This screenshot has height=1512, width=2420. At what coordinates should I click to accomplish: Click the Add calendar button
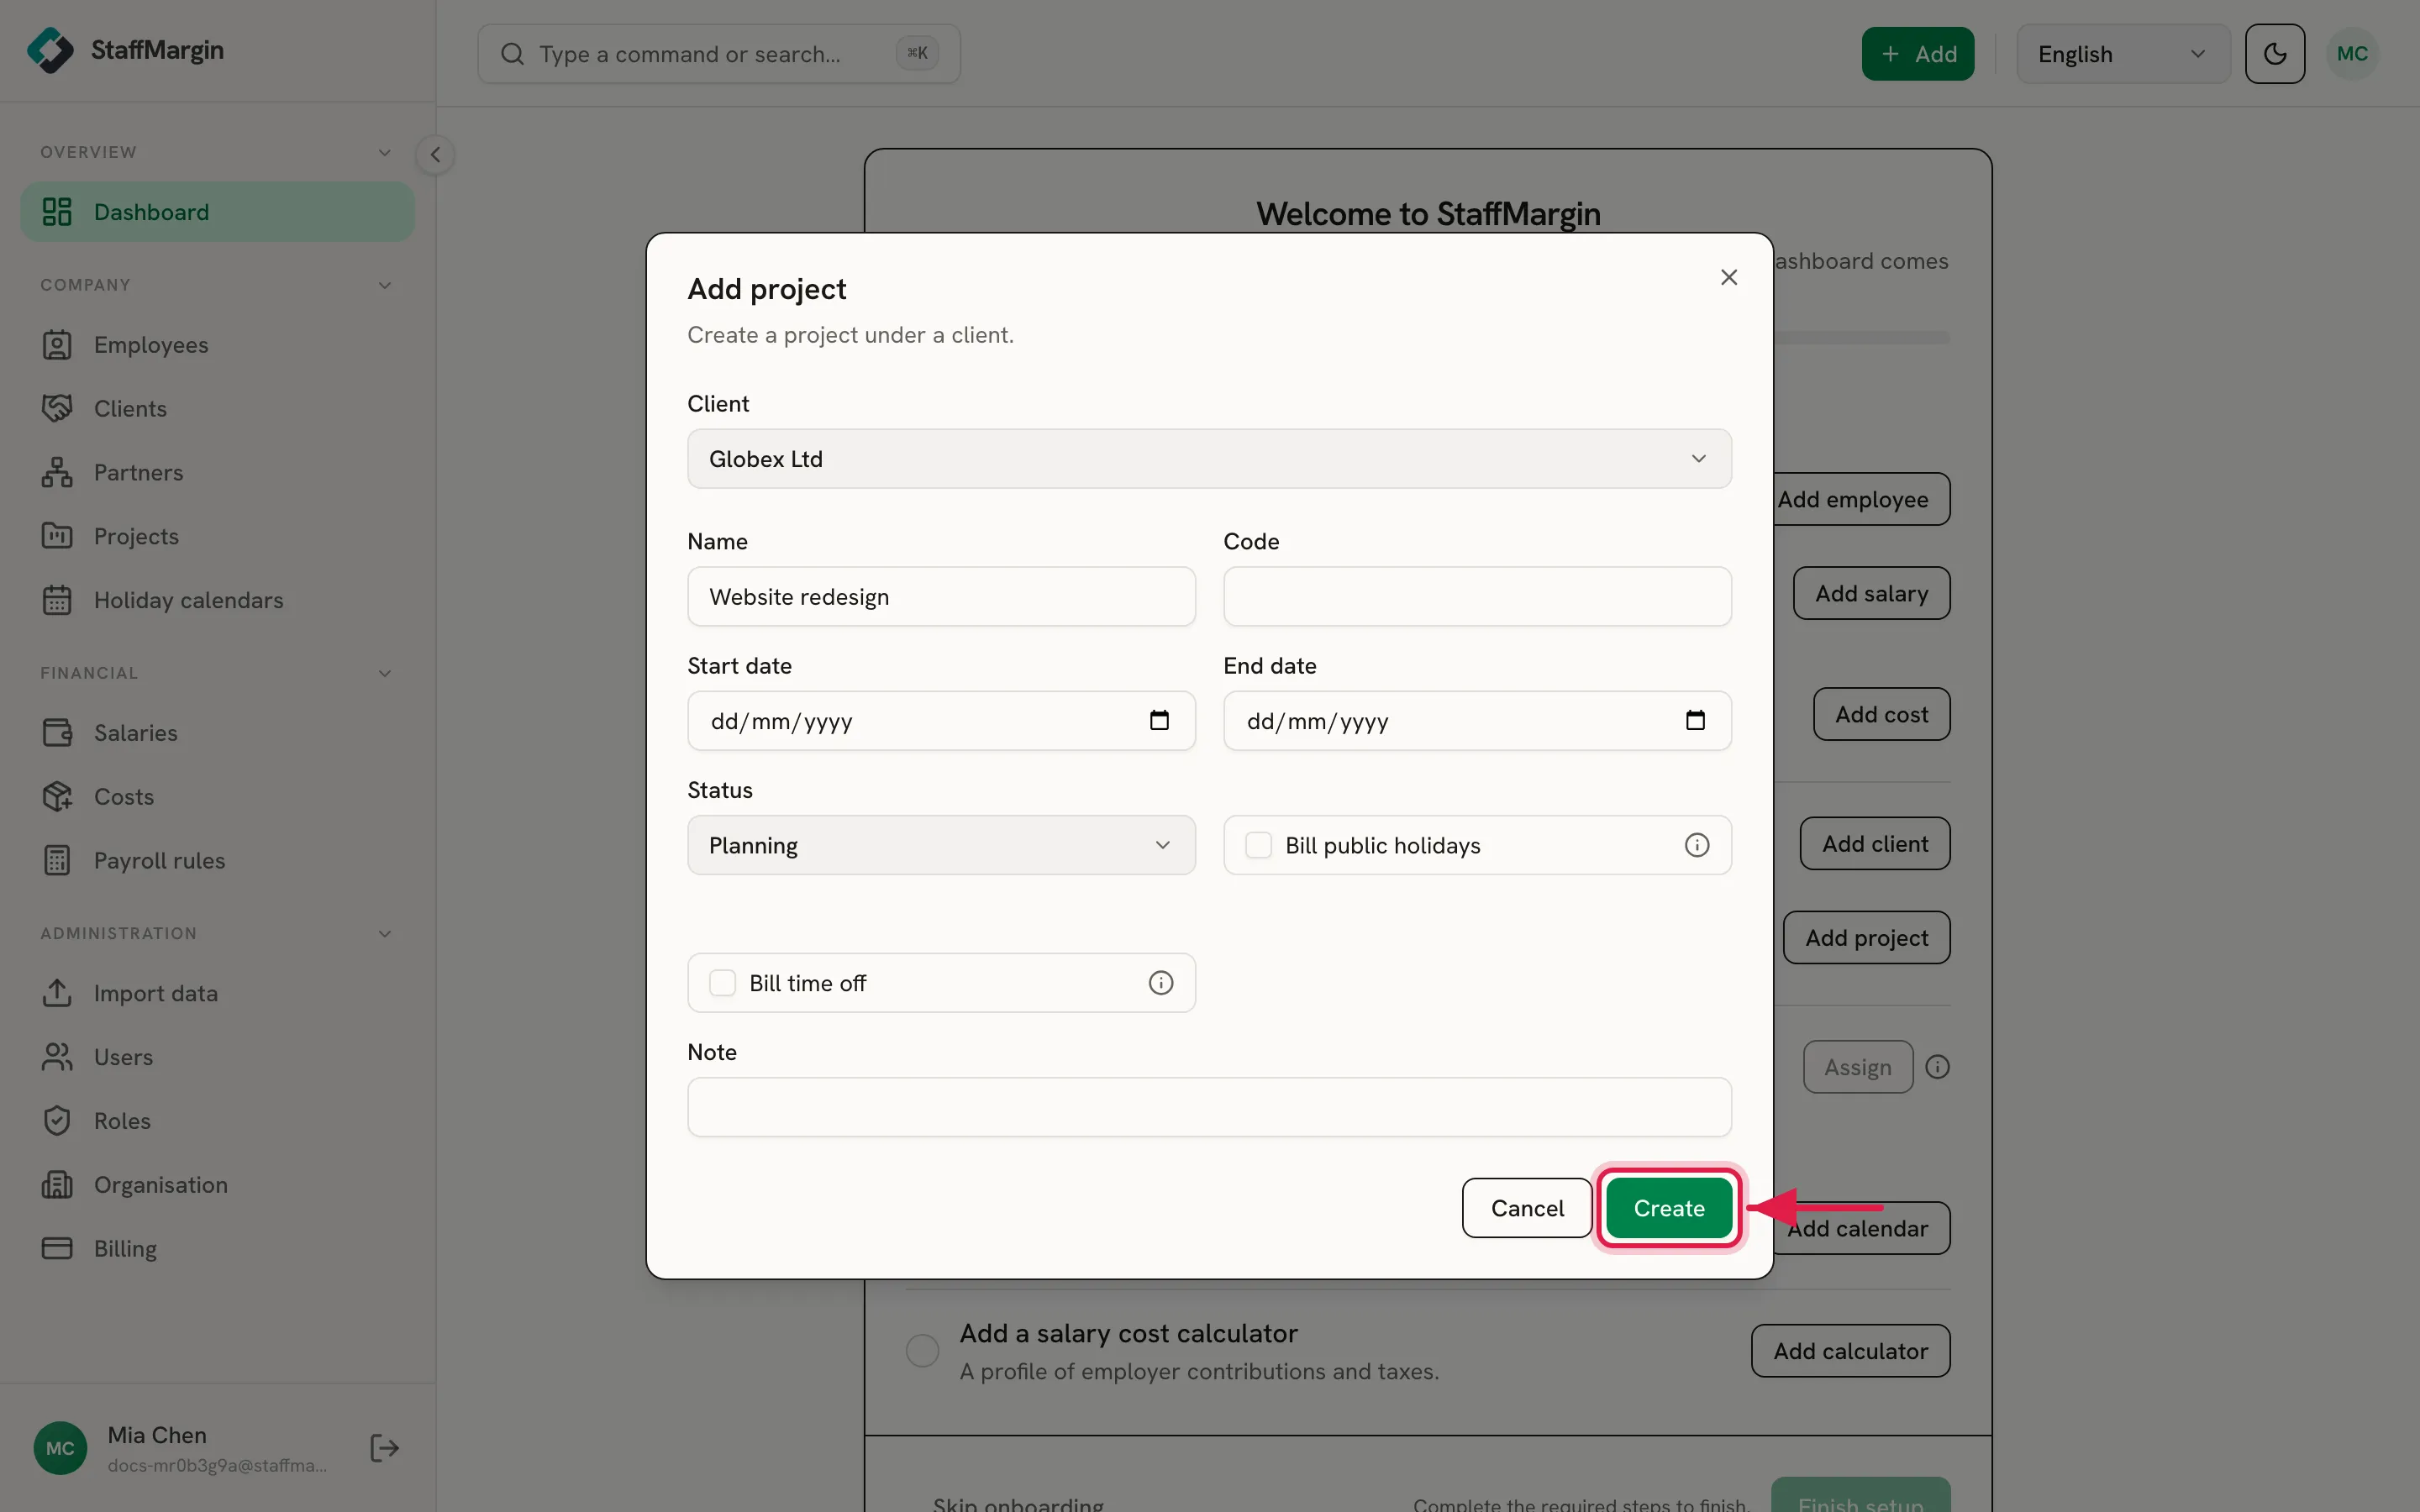1861,1228
